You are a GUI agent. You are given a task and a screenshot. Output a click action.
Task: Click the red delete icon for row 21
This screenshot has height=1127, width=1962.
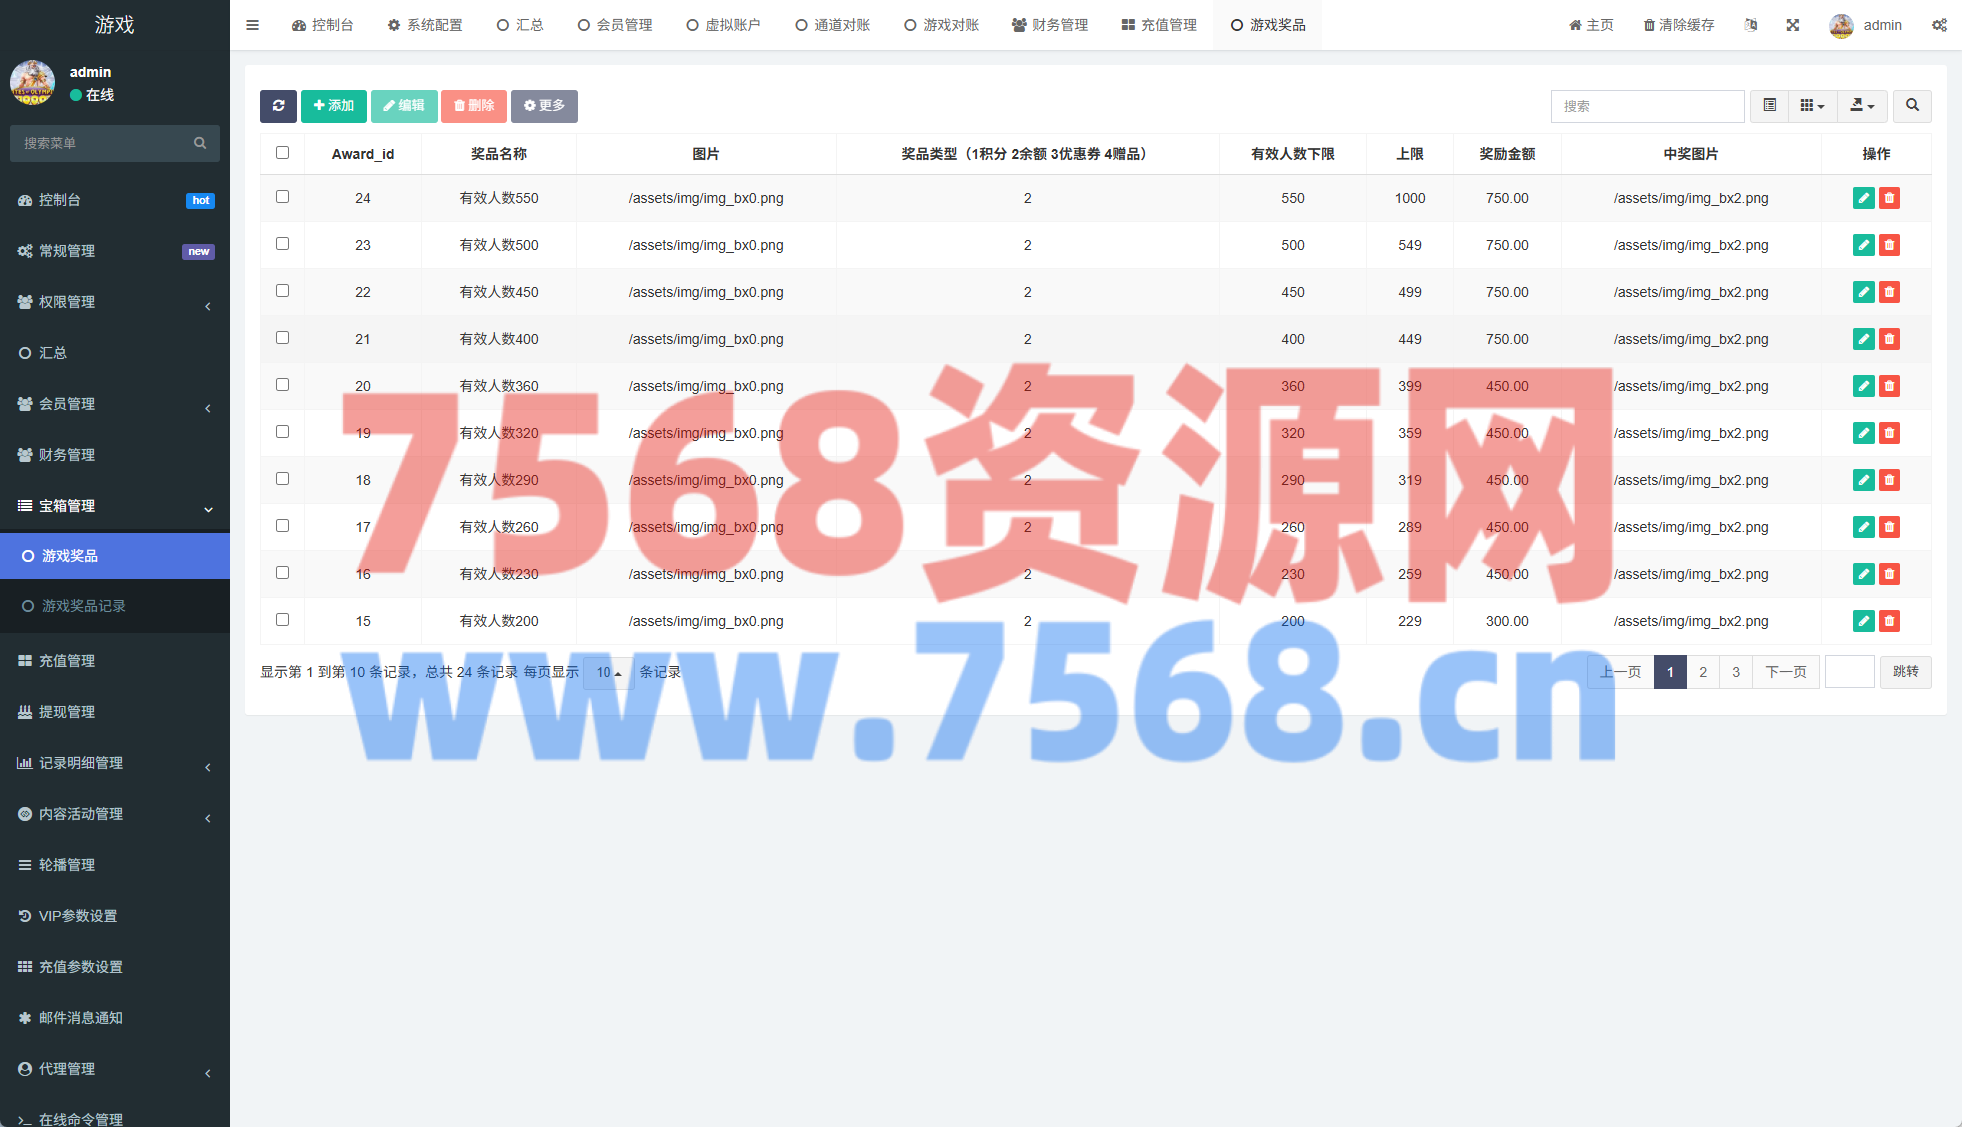[1889, 339]
